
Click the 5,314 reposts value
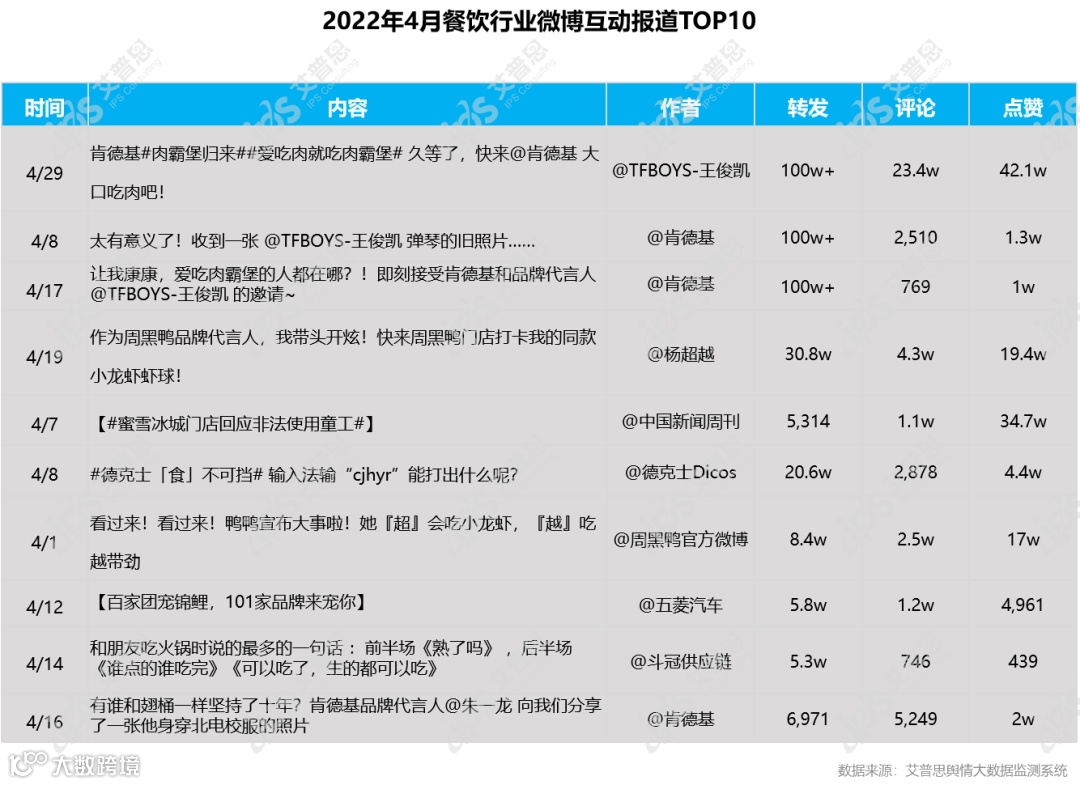click(808, 421)
